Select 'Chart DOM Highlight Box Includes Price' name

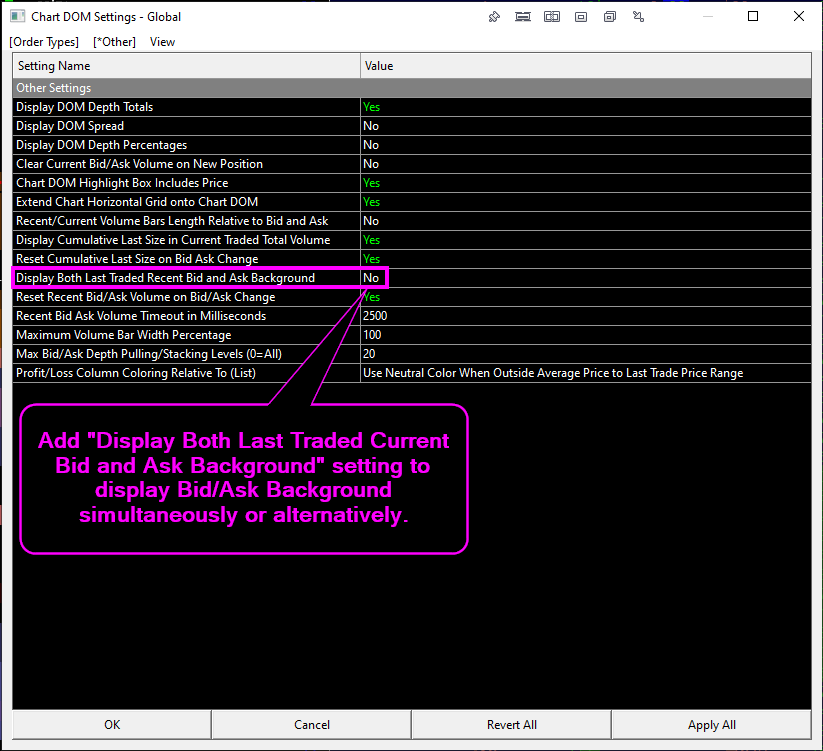click(186, 183)
